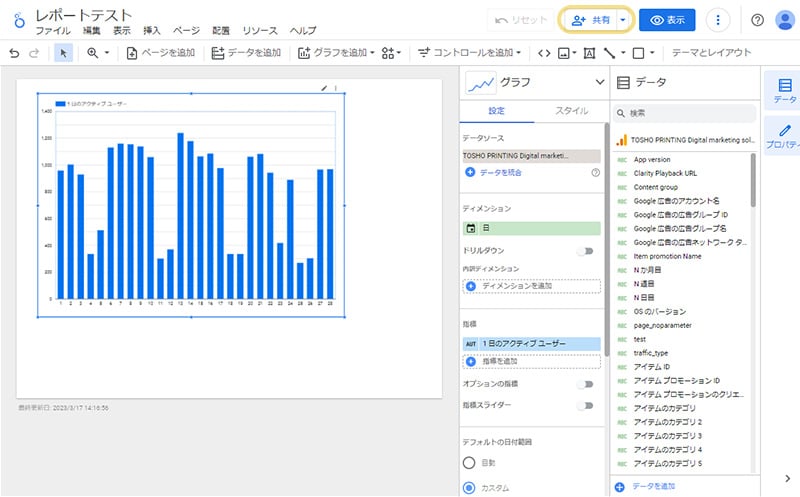Click the Looker Studio logo icon
Viewport: 800px width, 497px height.
[19, 21]
